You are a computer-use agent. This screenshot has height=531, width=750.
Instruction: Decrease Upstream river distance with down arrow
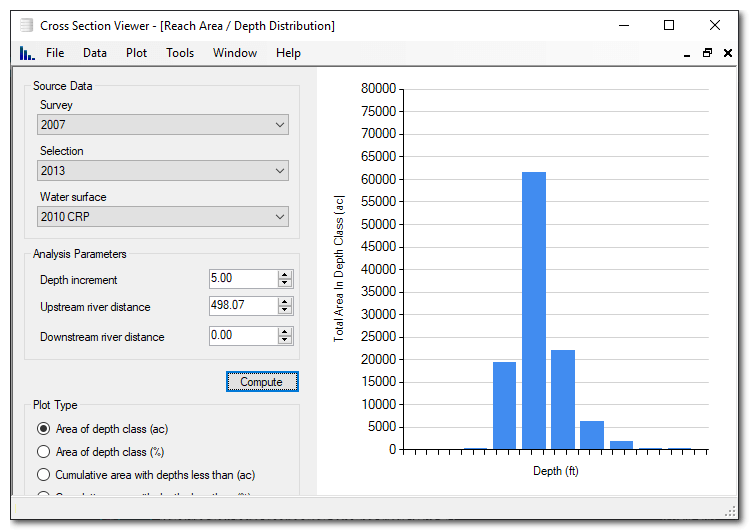coord(285,311)
